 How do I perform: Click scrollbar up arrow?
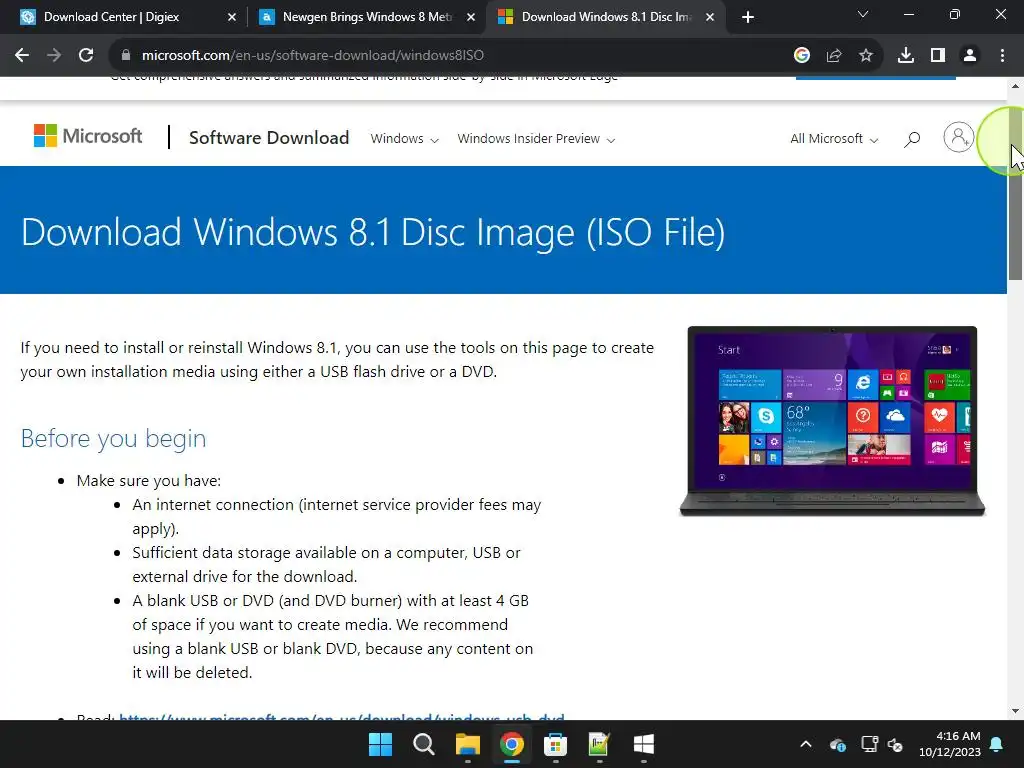(x=1016, y=86)
